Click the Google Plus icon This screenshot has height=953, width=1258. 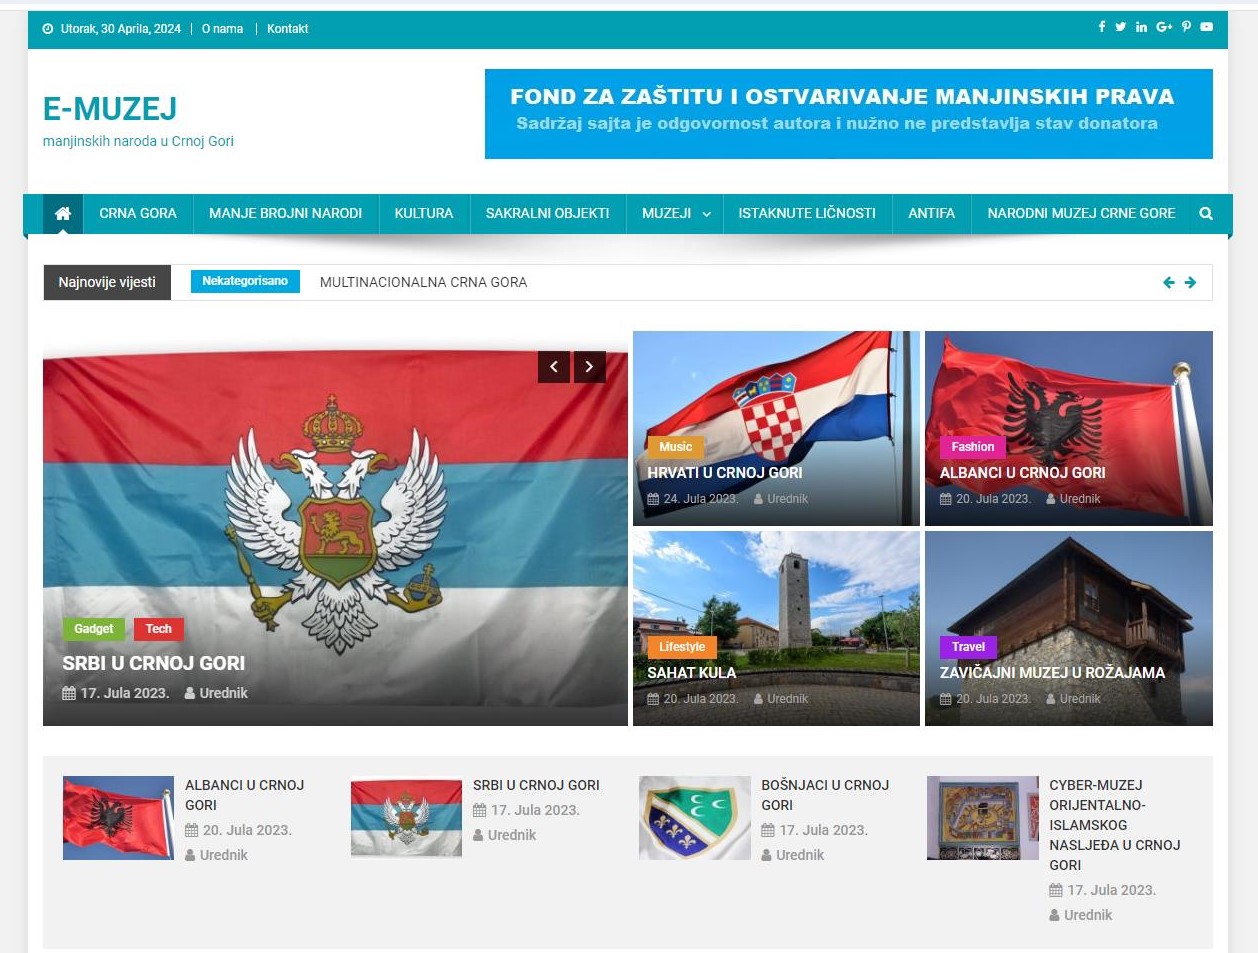point(1164,27)
